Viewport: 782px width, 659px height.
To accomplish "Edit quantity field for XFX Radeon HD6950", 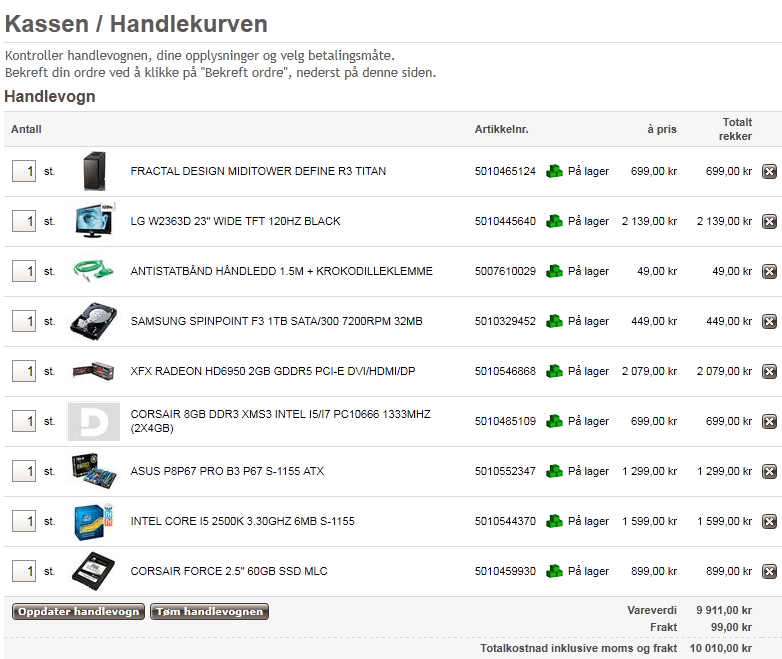I will 24,371.
